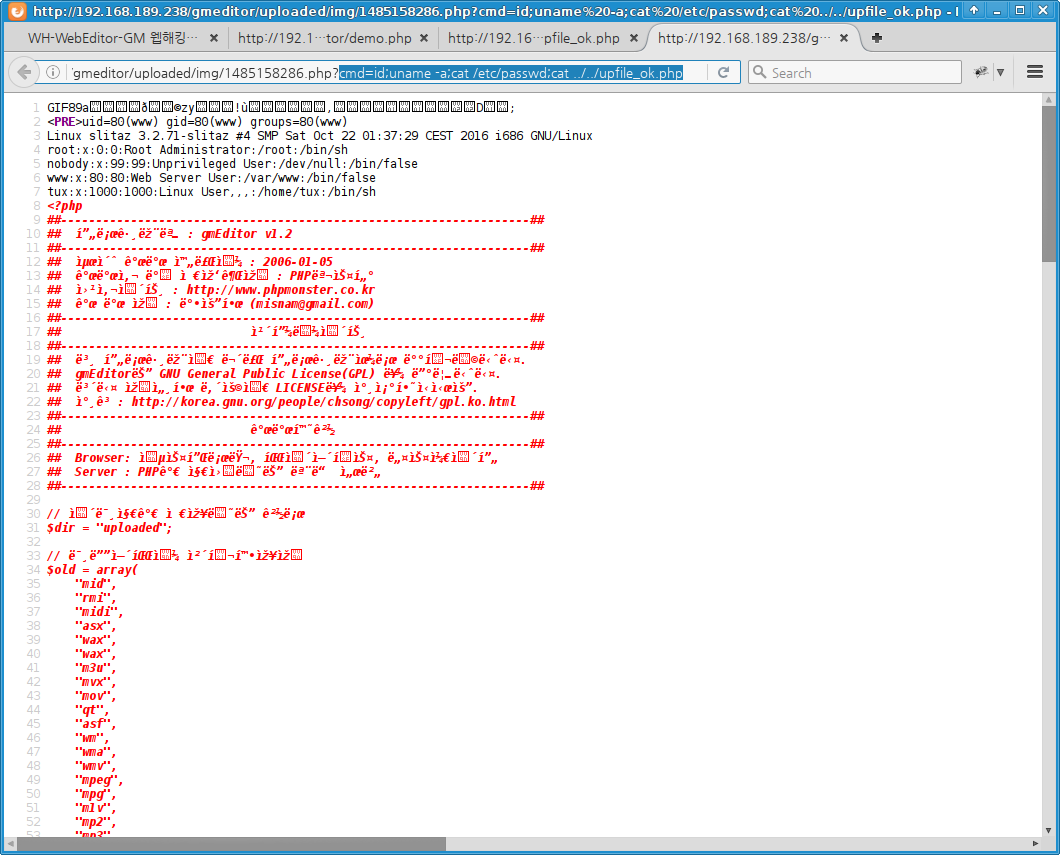Viewport: 1060px width, 855px height.
Task: Click the 'uid=80(www) gid=80(www)' output line
Action: point(197,122)
